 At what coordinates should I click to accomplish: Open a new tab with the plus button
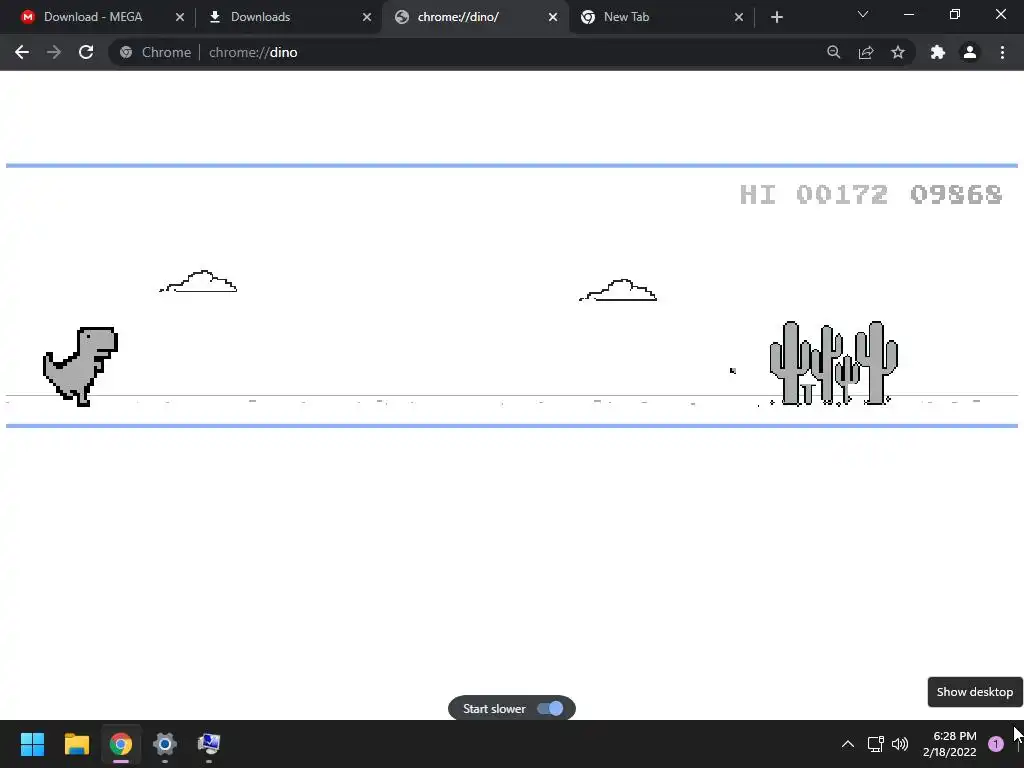coord(776,17)
